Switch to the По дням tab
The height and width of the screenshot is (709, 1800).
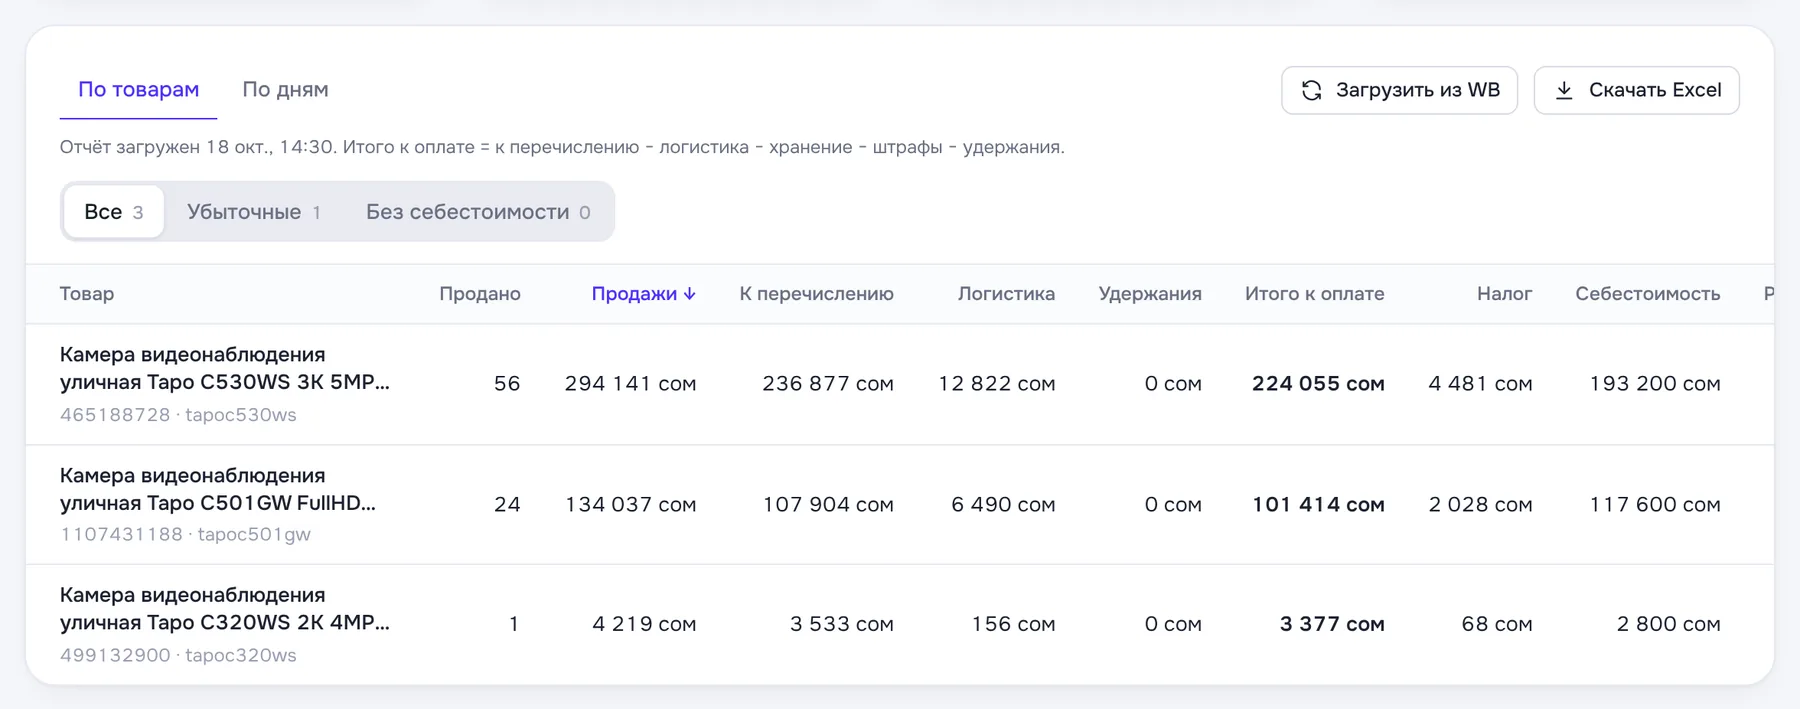(285, 89)
